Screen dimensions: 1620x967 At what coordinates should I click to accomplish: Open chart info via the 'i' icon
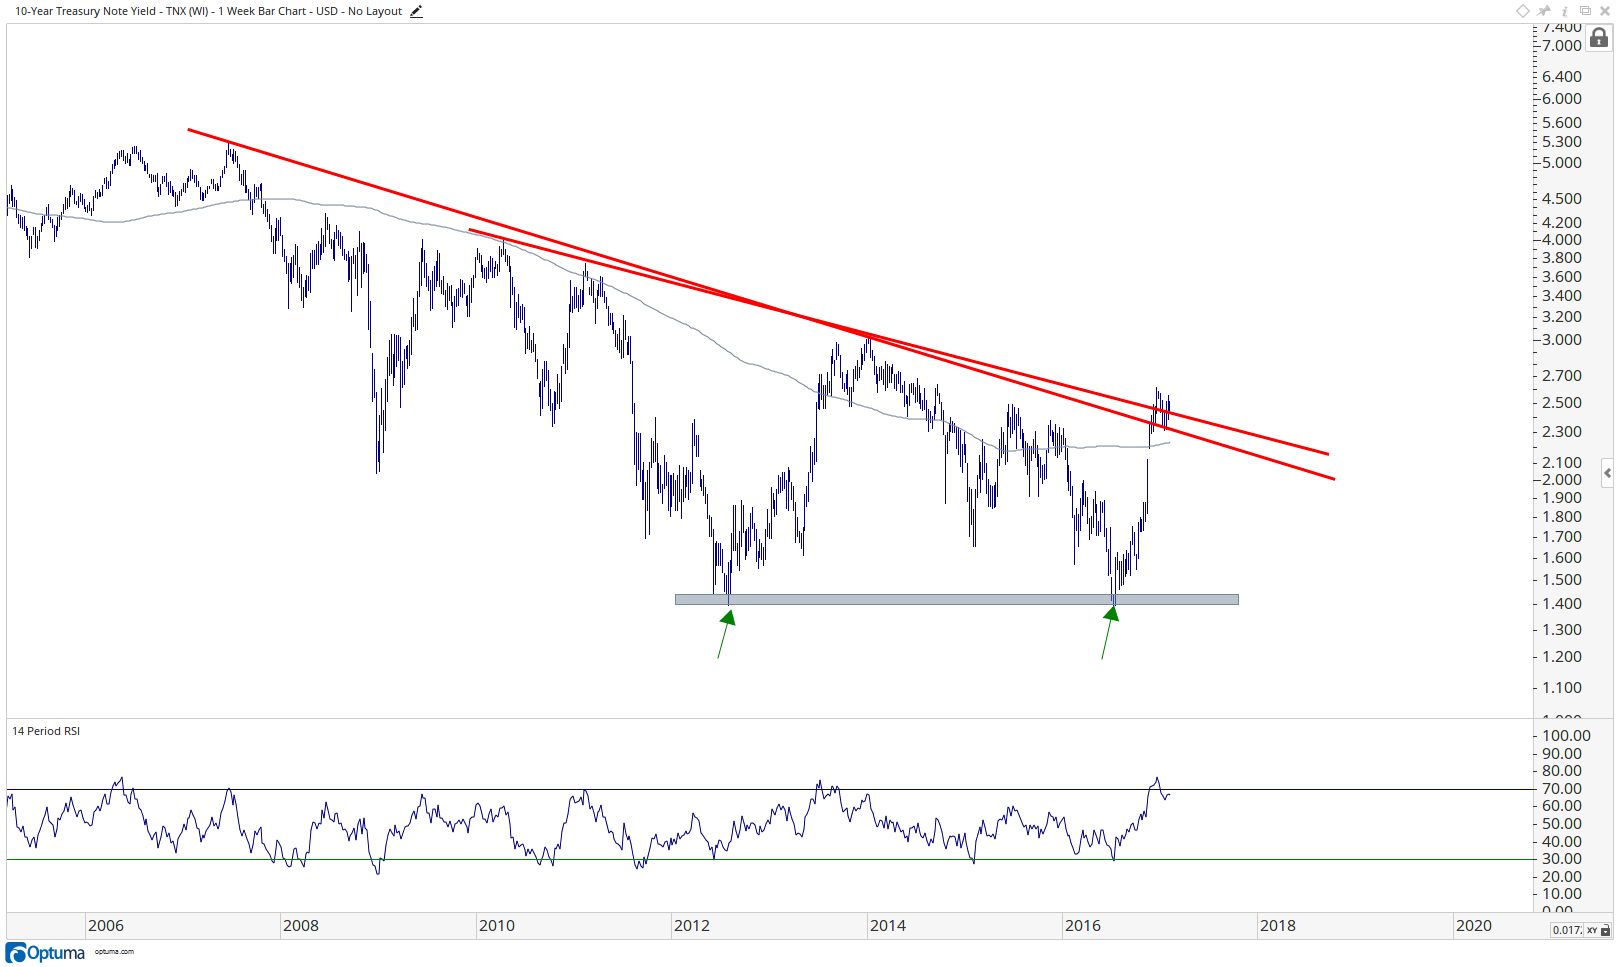point(1565,11)
